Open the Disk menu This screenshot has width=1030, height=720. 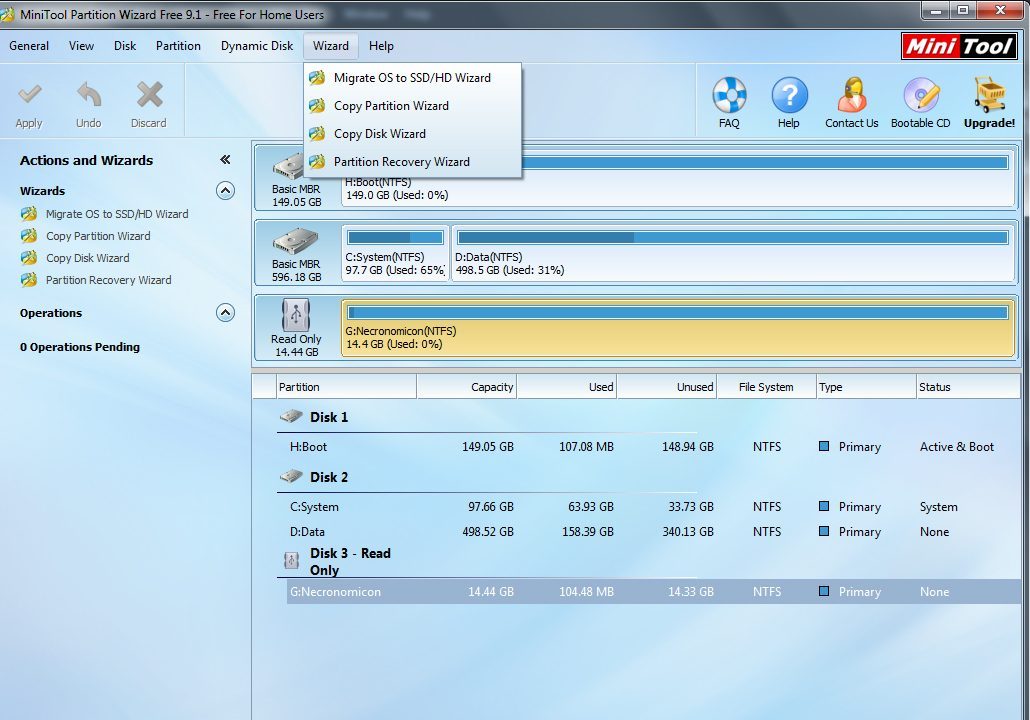tap(125, 46)
